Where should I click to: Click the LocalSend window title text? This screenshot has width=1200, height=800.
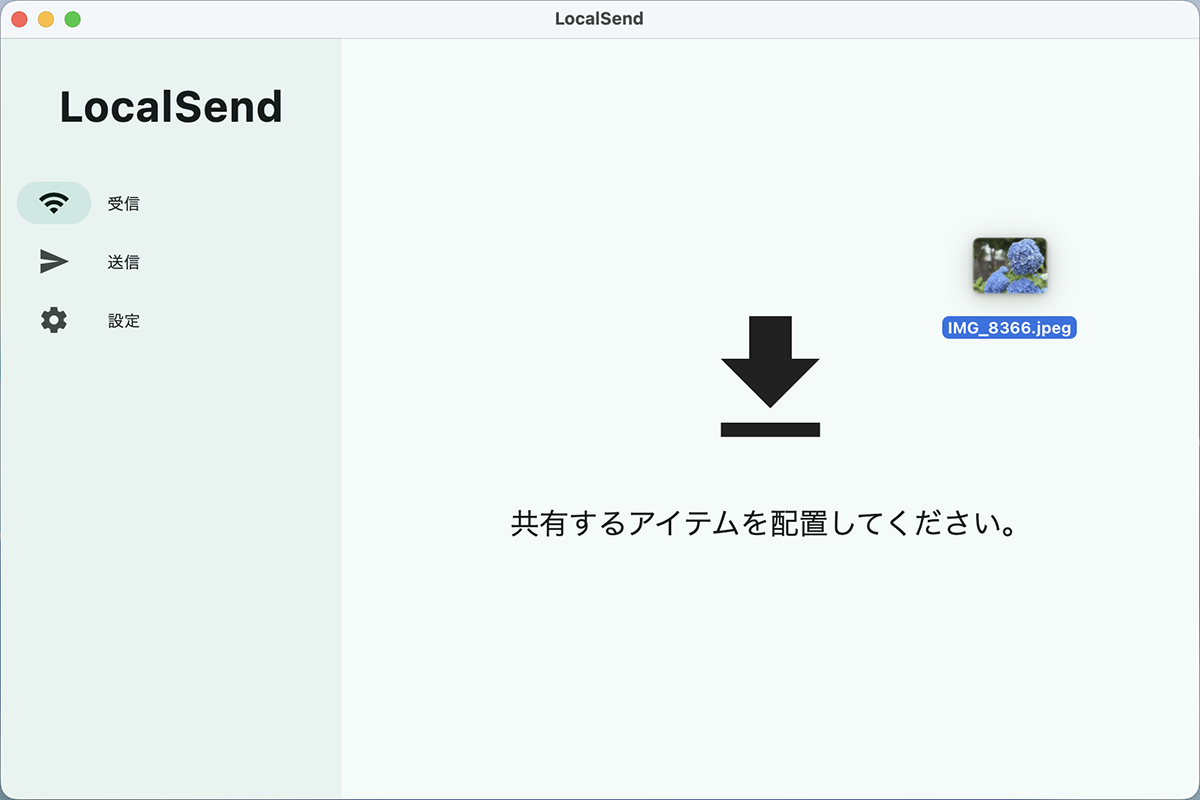(x=599, y=19)
